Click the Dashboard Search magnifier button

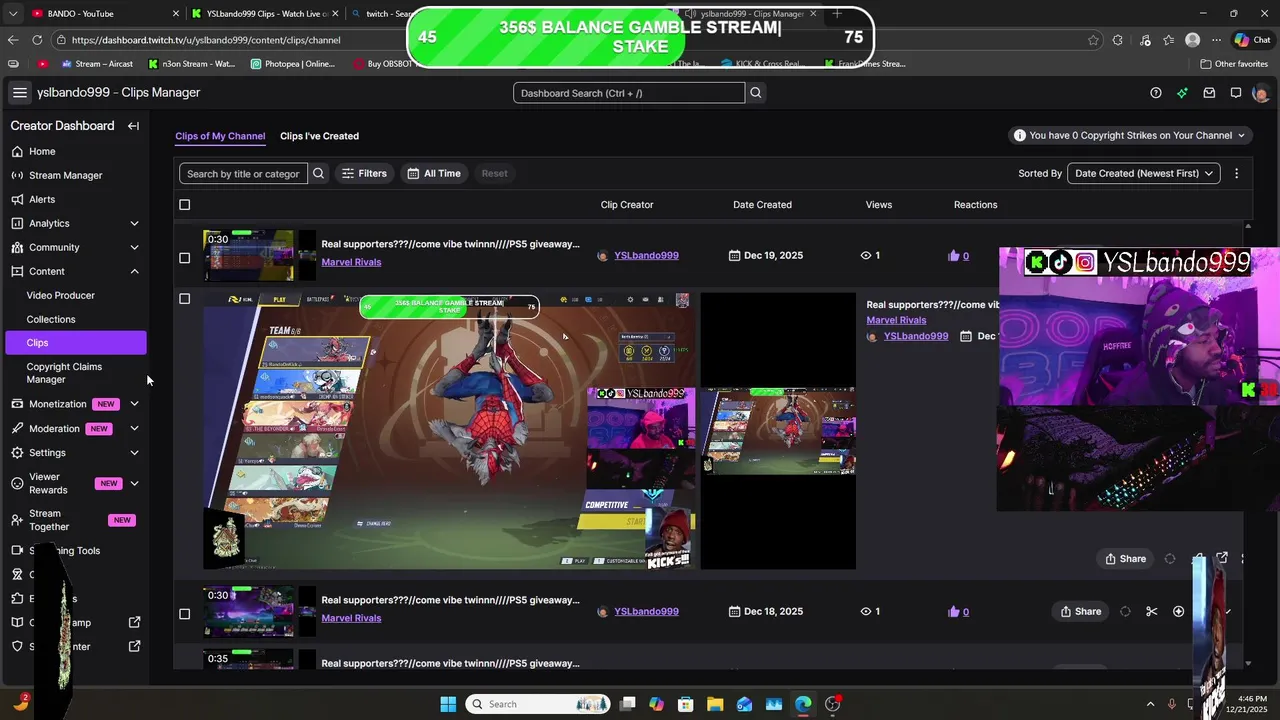coord(756,93)
